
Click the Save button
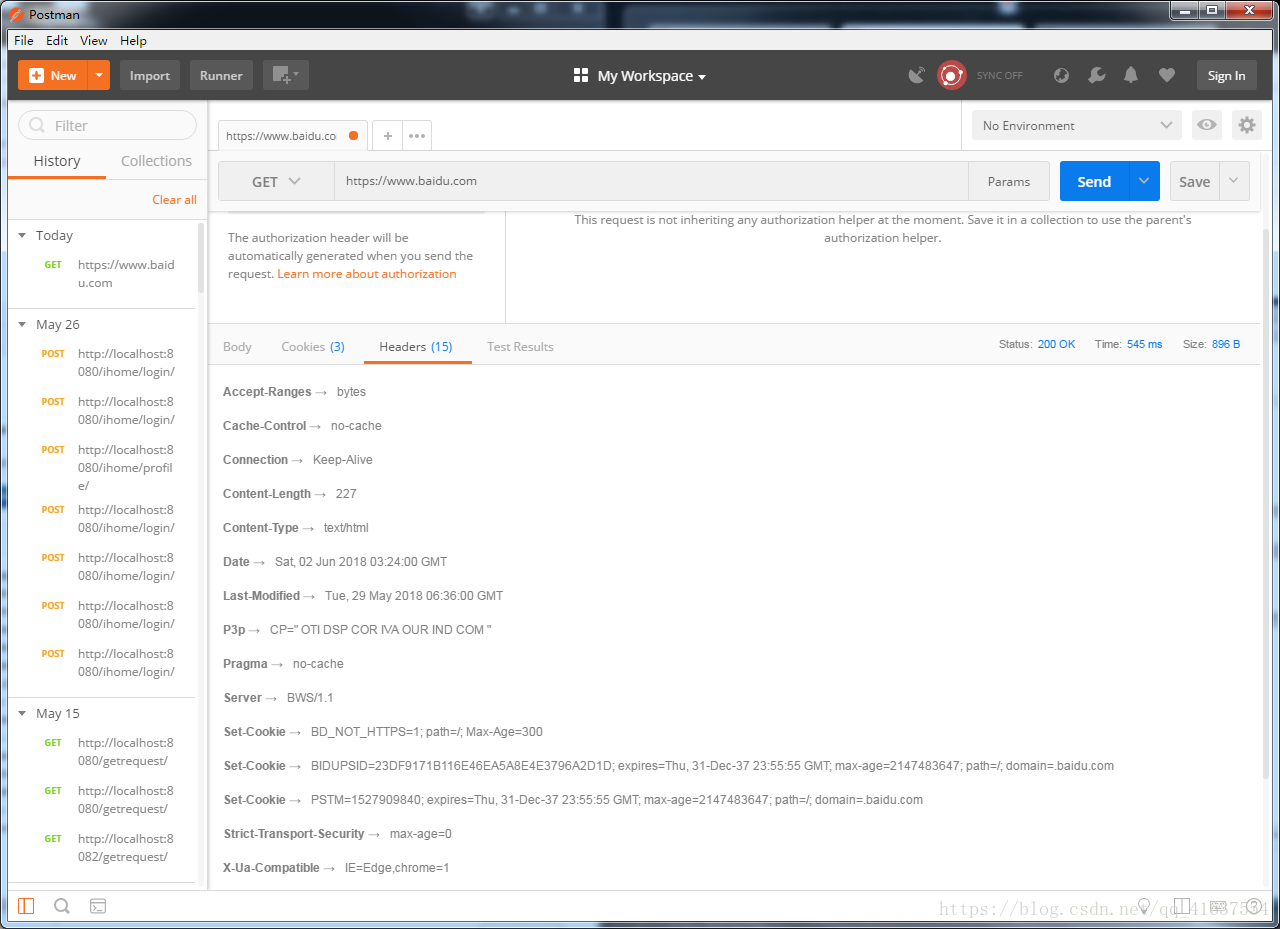[x=1194, y=181]
